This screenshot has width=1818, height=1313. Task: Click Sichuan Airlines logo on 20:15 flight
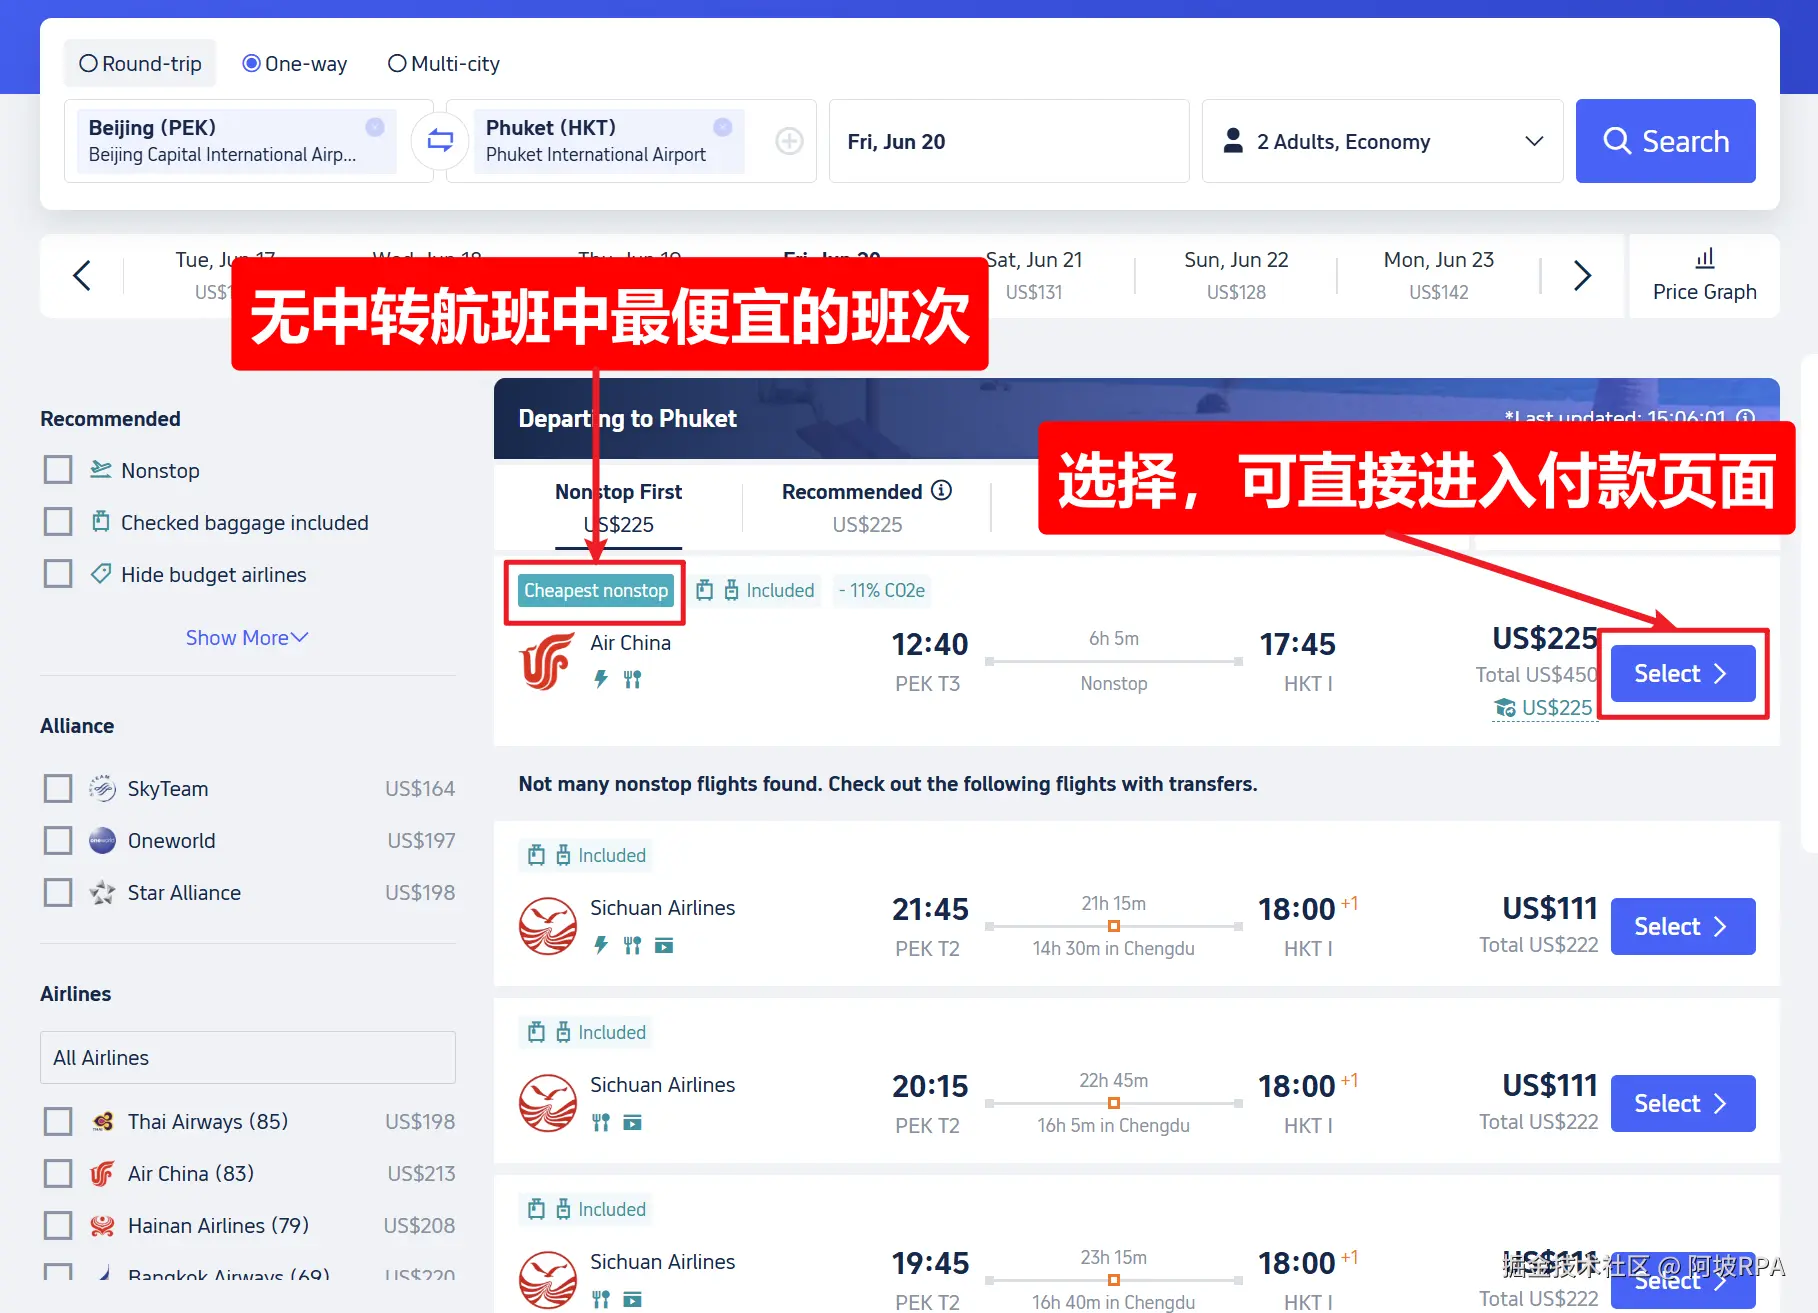[x=547, y=1103]
